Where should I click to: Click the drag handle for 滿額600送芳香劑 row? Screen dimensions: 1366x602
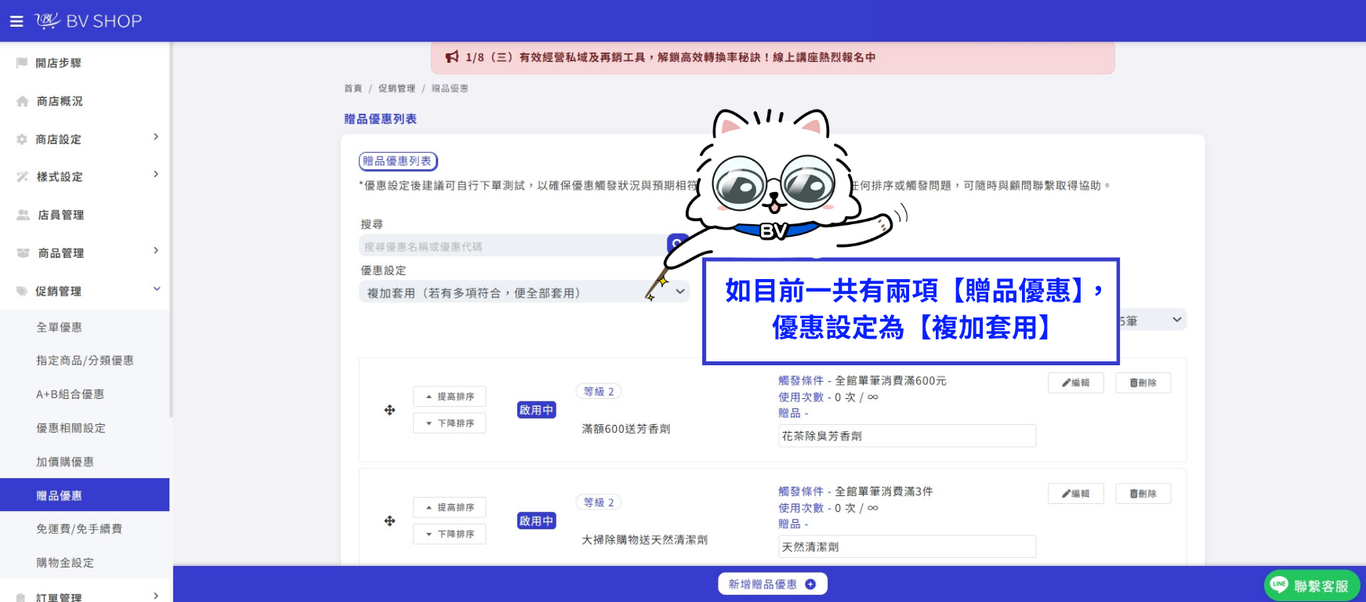(390, 410)
